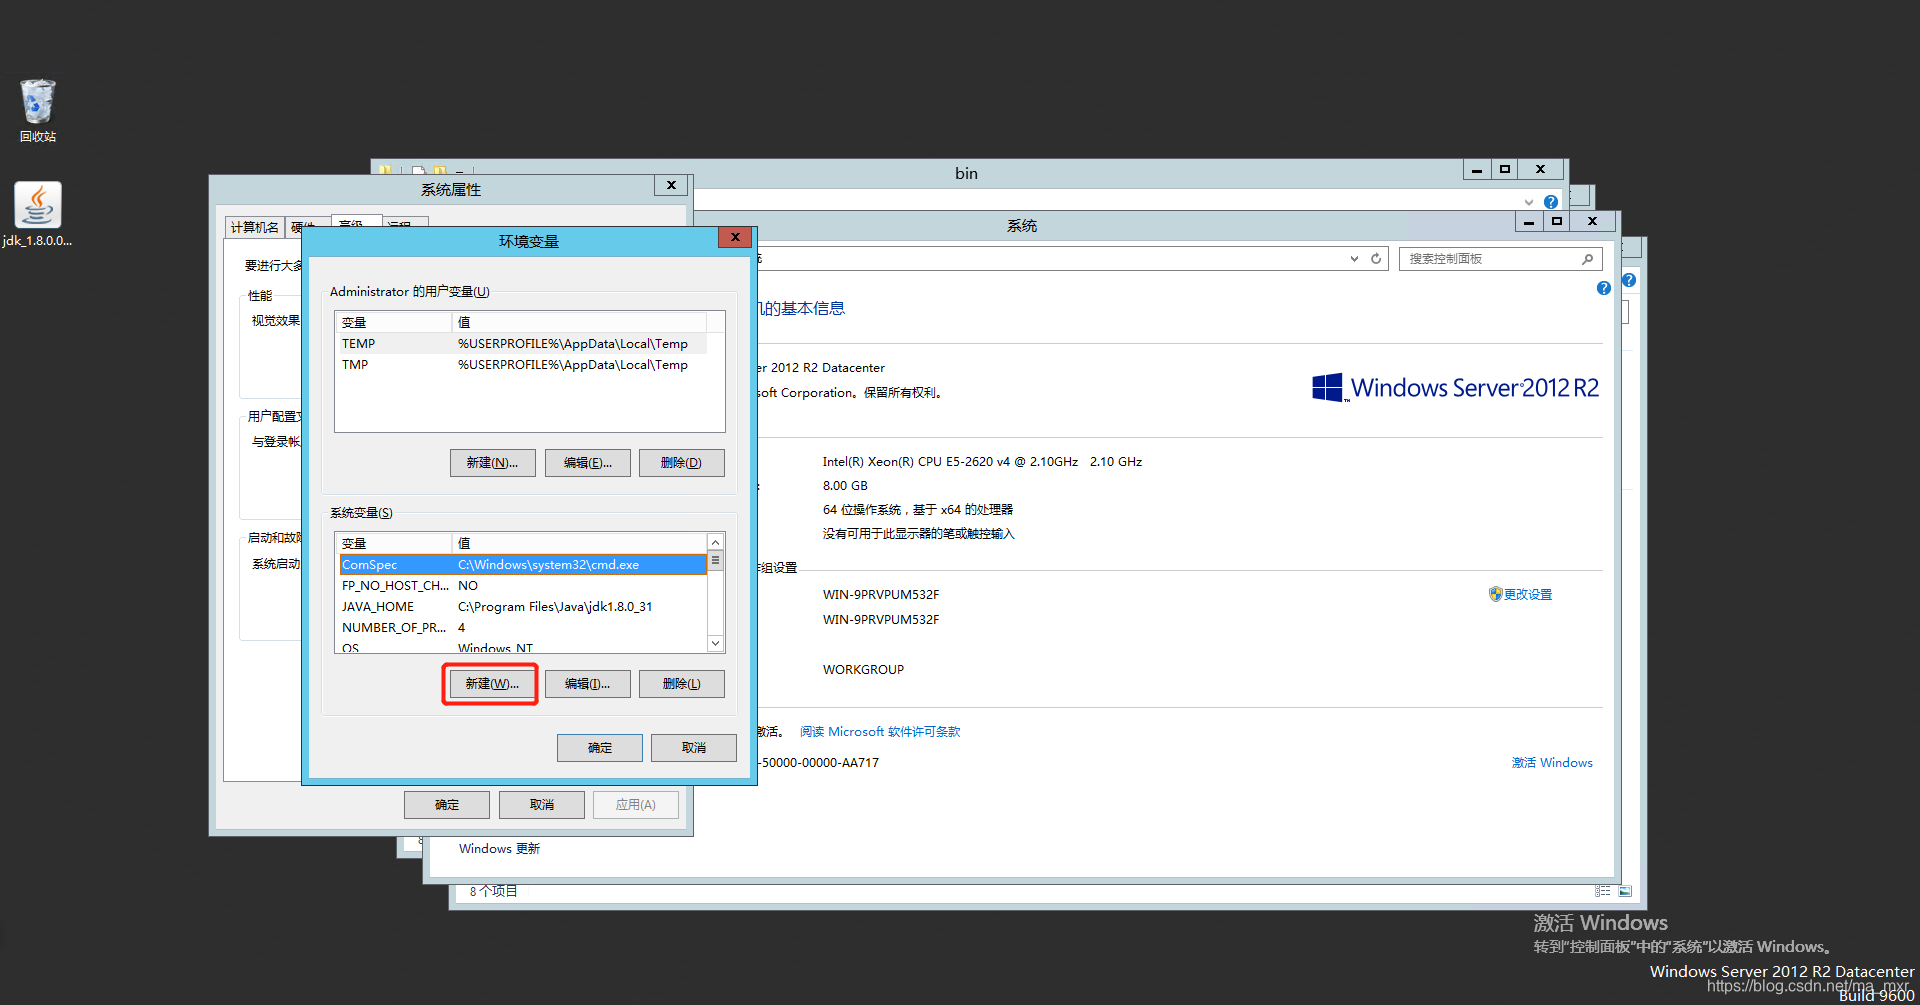Open Windows 更新 link
This screenshot has height=1005, width=1920.
coord(499,849)
